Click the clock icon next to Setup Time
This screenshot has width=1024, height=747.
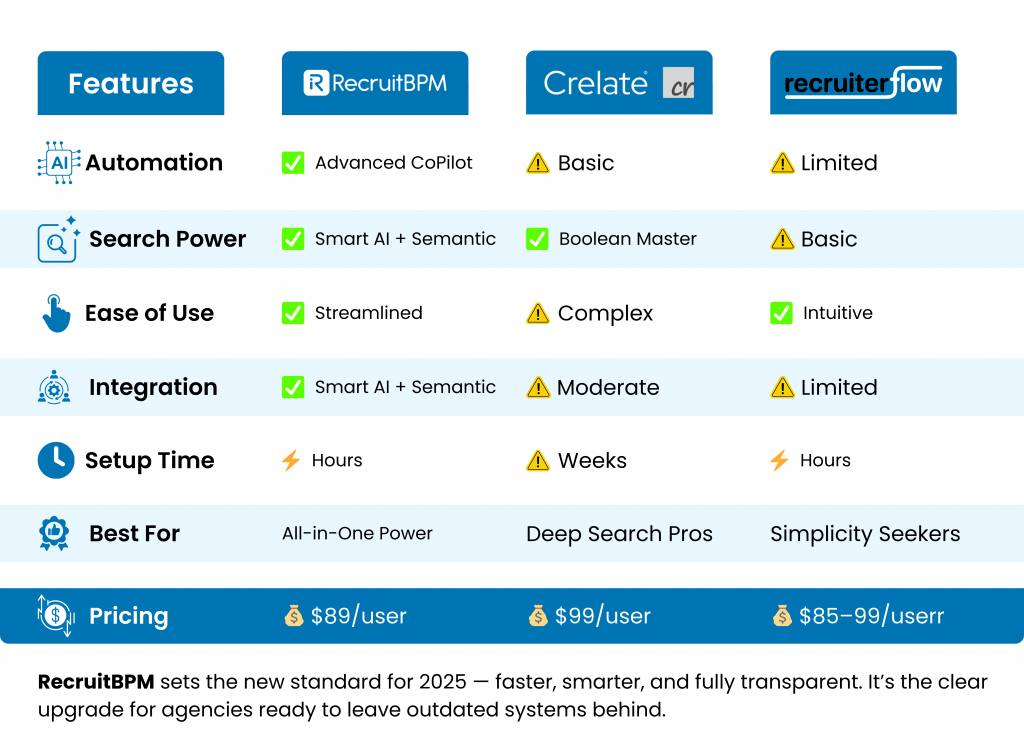coord(56,460)
